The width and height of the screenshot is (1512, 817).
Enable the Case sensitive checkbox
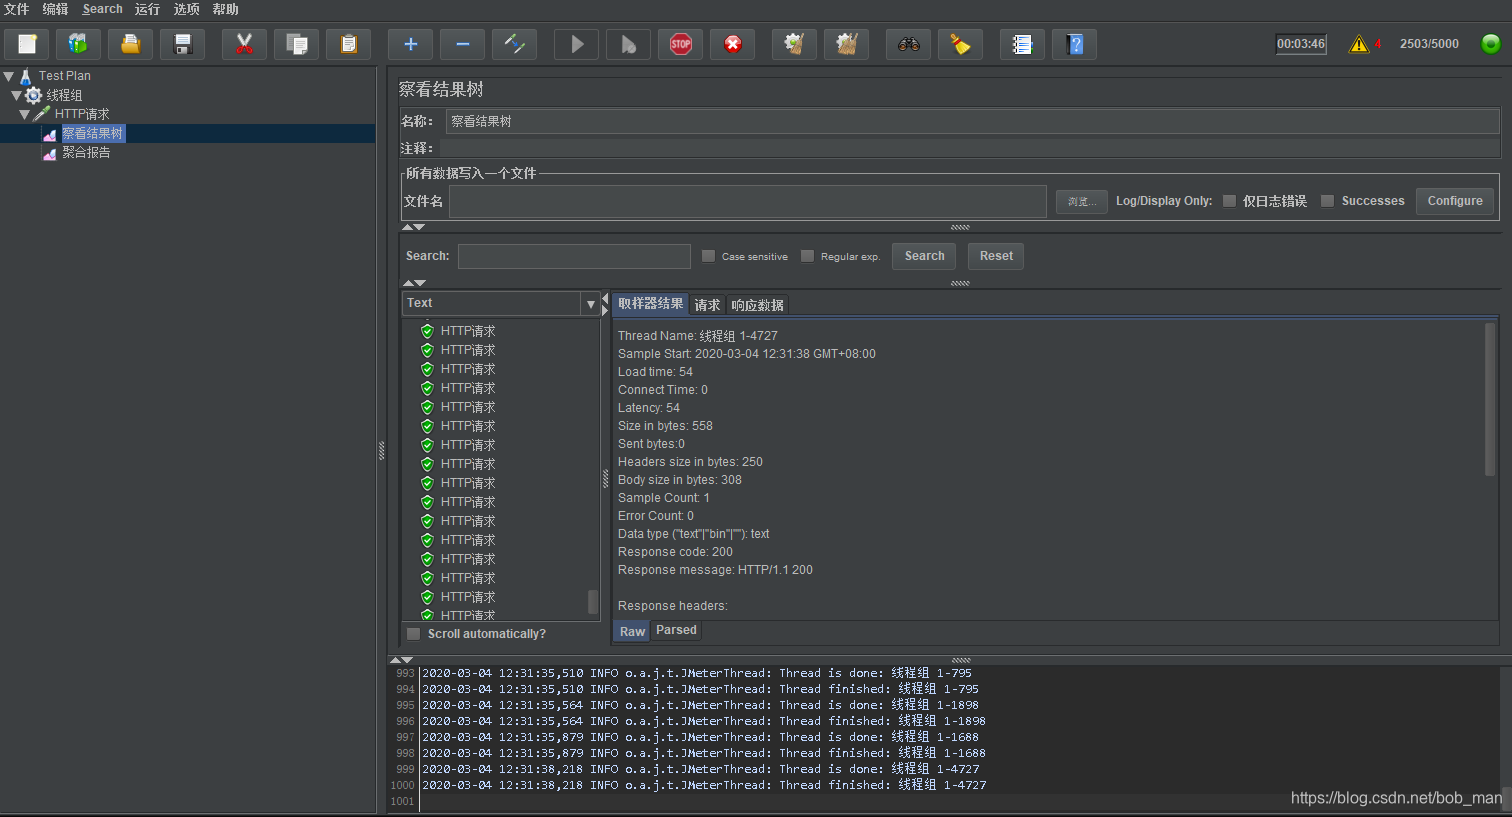coord(708,256)
